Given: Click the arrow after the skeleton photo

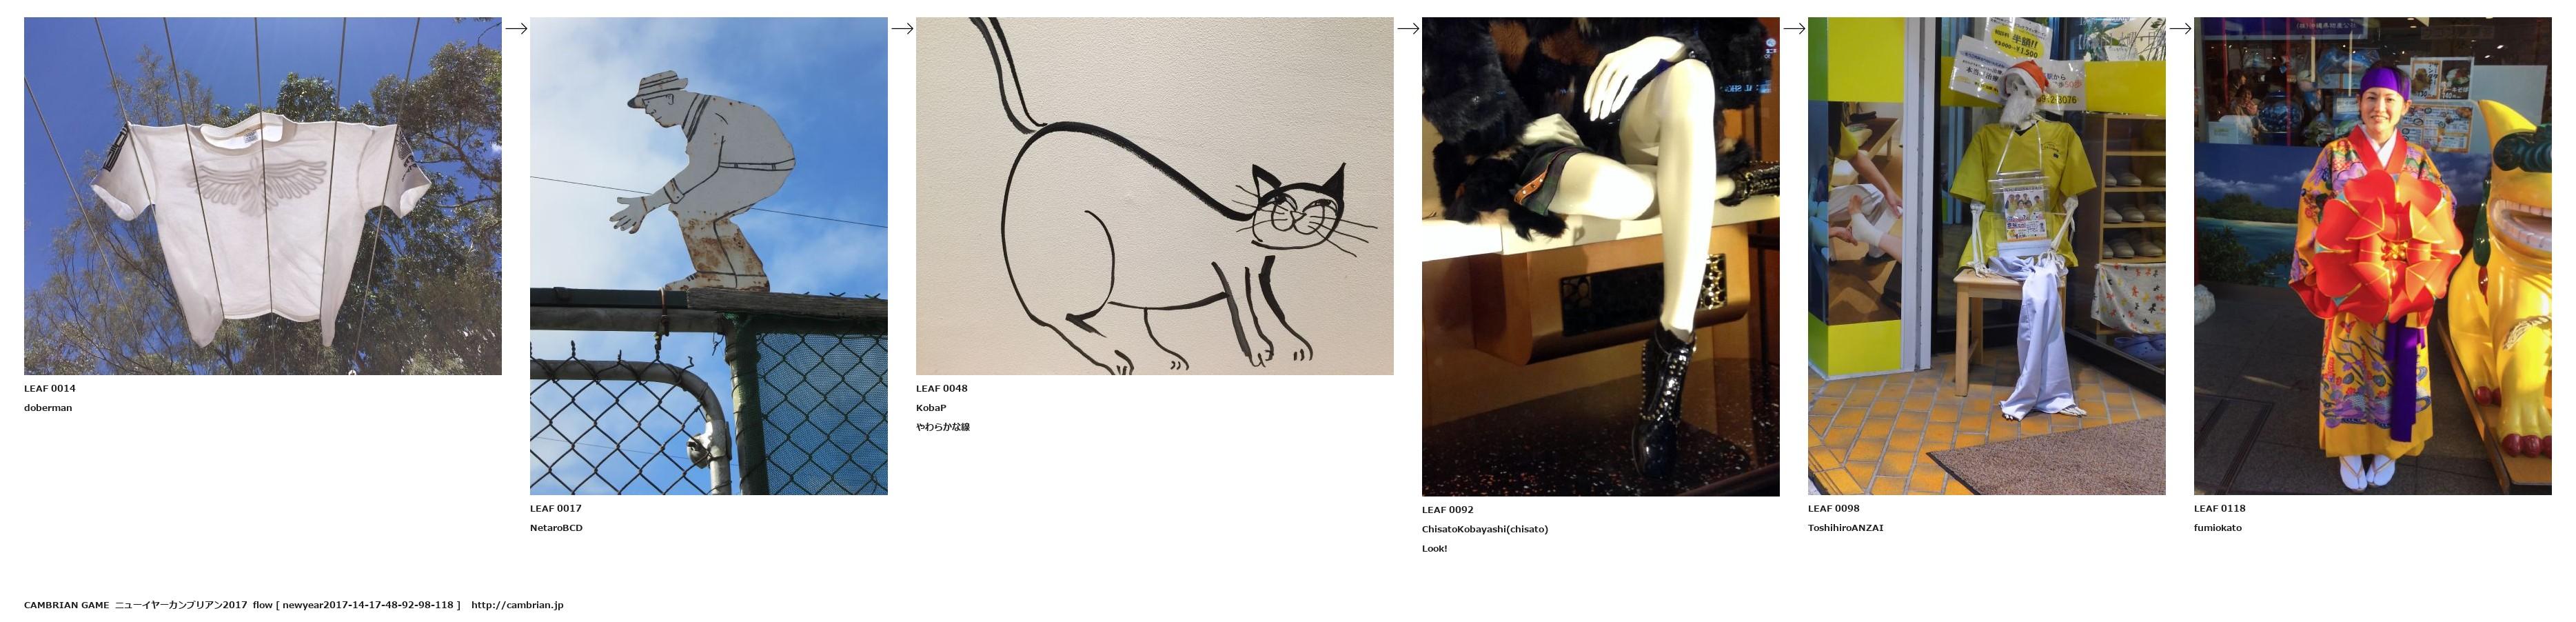Looking at the screenshot, I should [2180, 29].
